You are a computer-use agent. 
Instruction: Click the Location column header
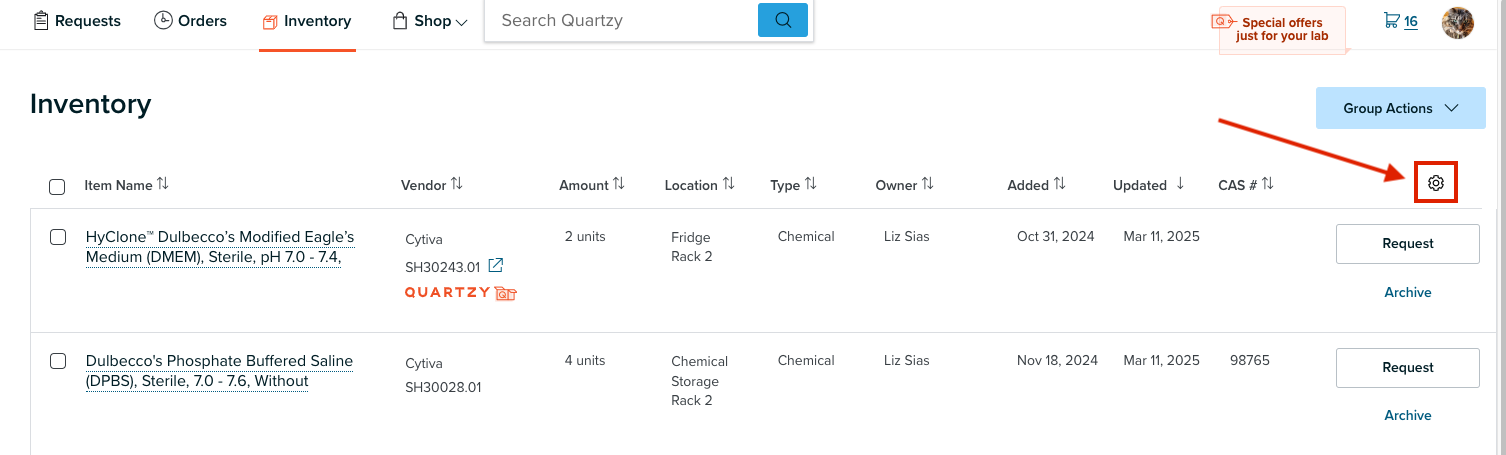pyautogui.click(x=691, y=185)
